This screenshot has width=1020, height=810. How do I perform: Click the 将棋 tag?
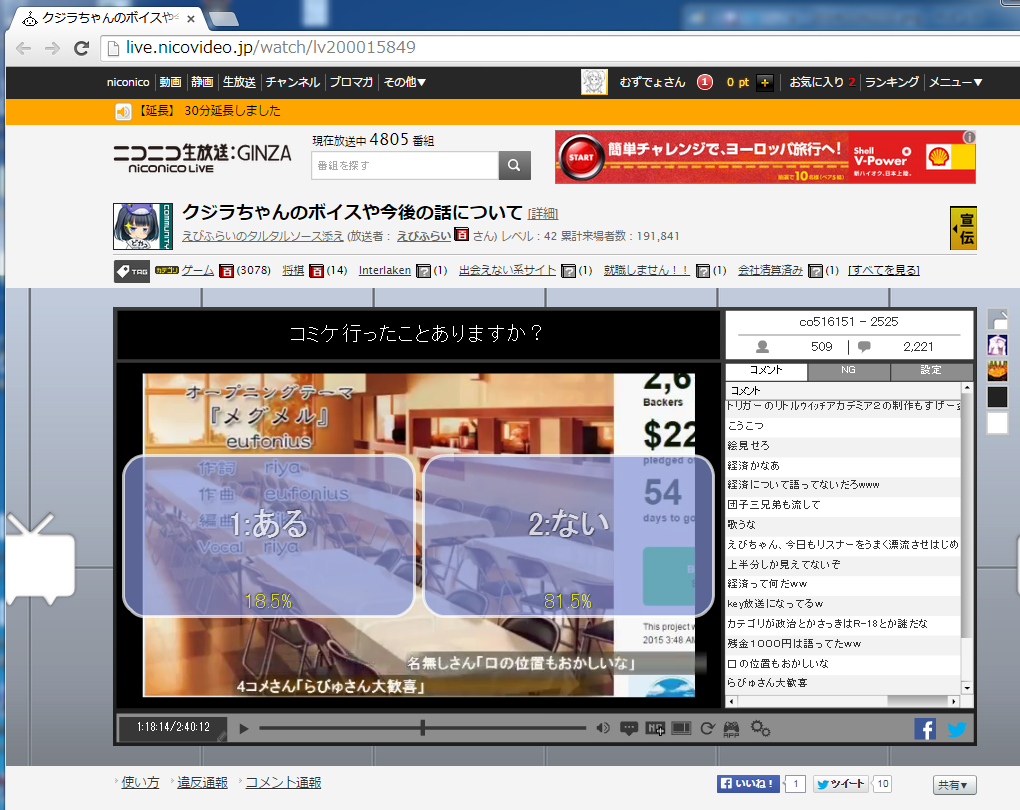pos(293,270)
